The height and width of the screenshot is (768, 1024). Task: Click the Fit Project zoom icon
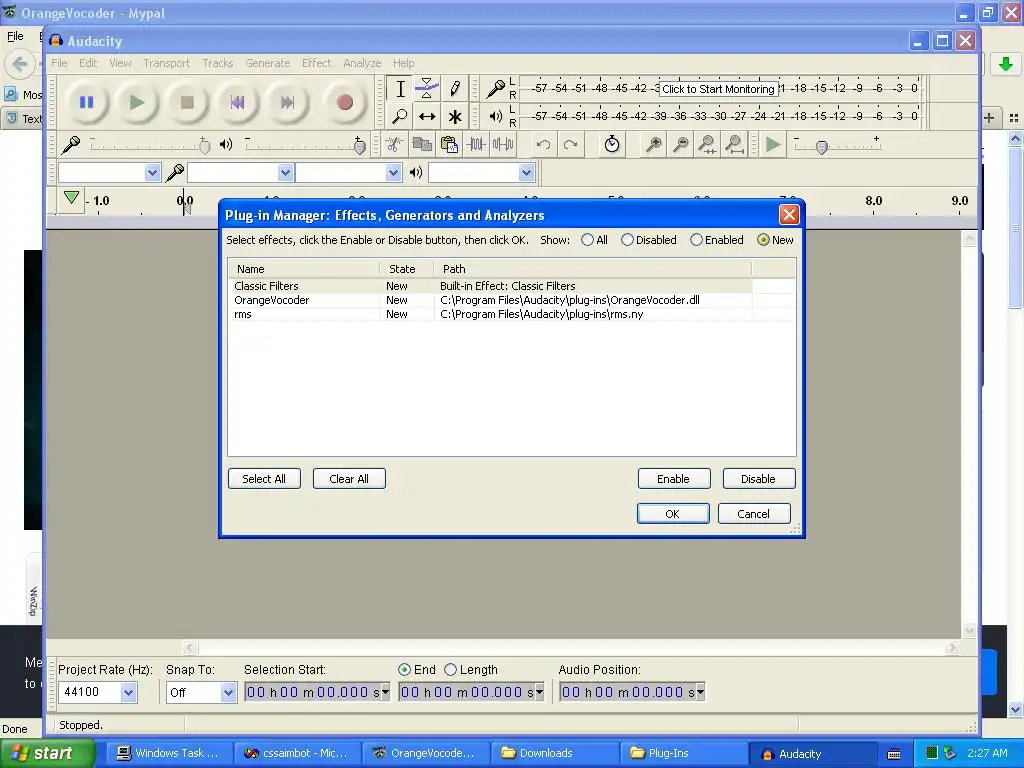pos(735,144)
